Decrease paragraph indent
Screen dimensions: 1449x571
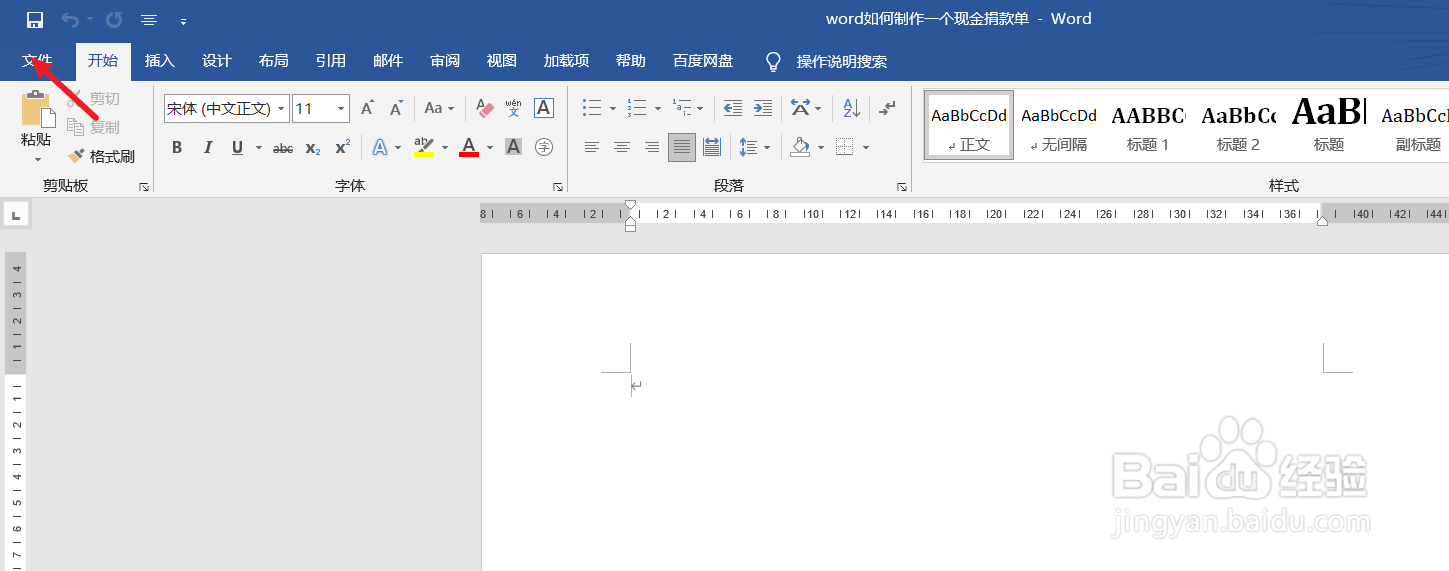733,108
